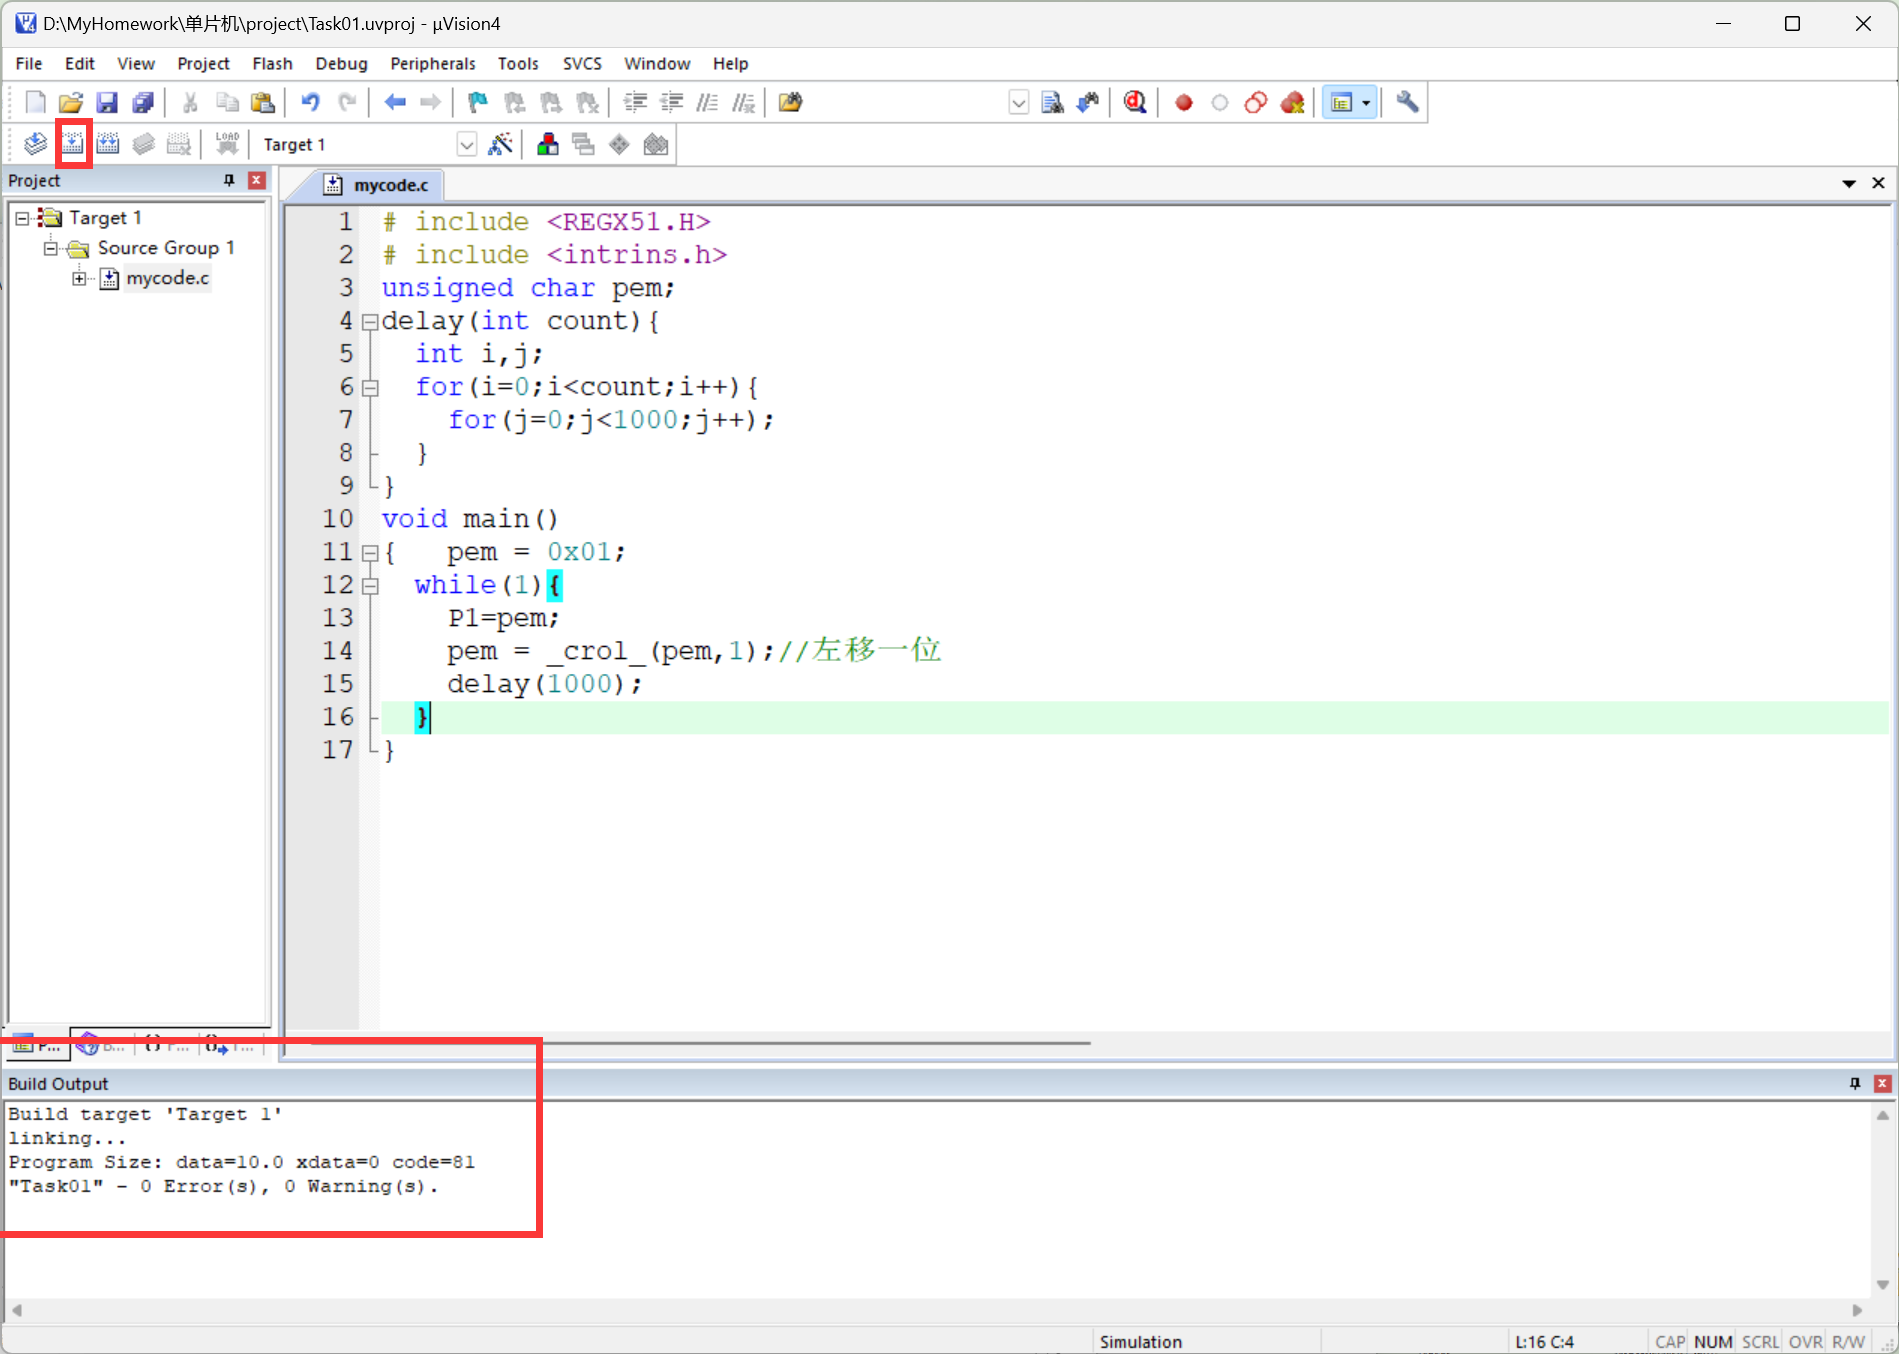This screenshot has width=1899, height=1354.
Task: Collapse the Source Group 1 node
Action: point(50,248)
